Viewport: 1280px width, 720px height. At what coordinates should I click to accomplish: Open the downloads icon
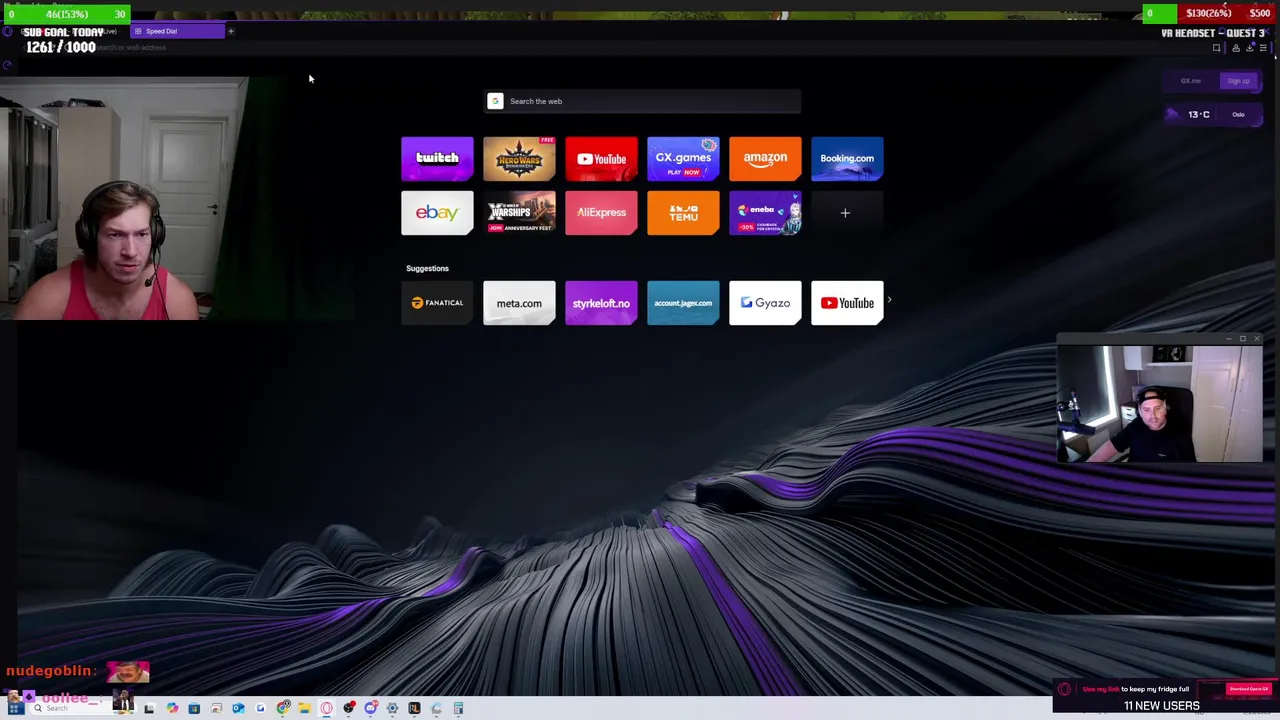(1249, 48)
